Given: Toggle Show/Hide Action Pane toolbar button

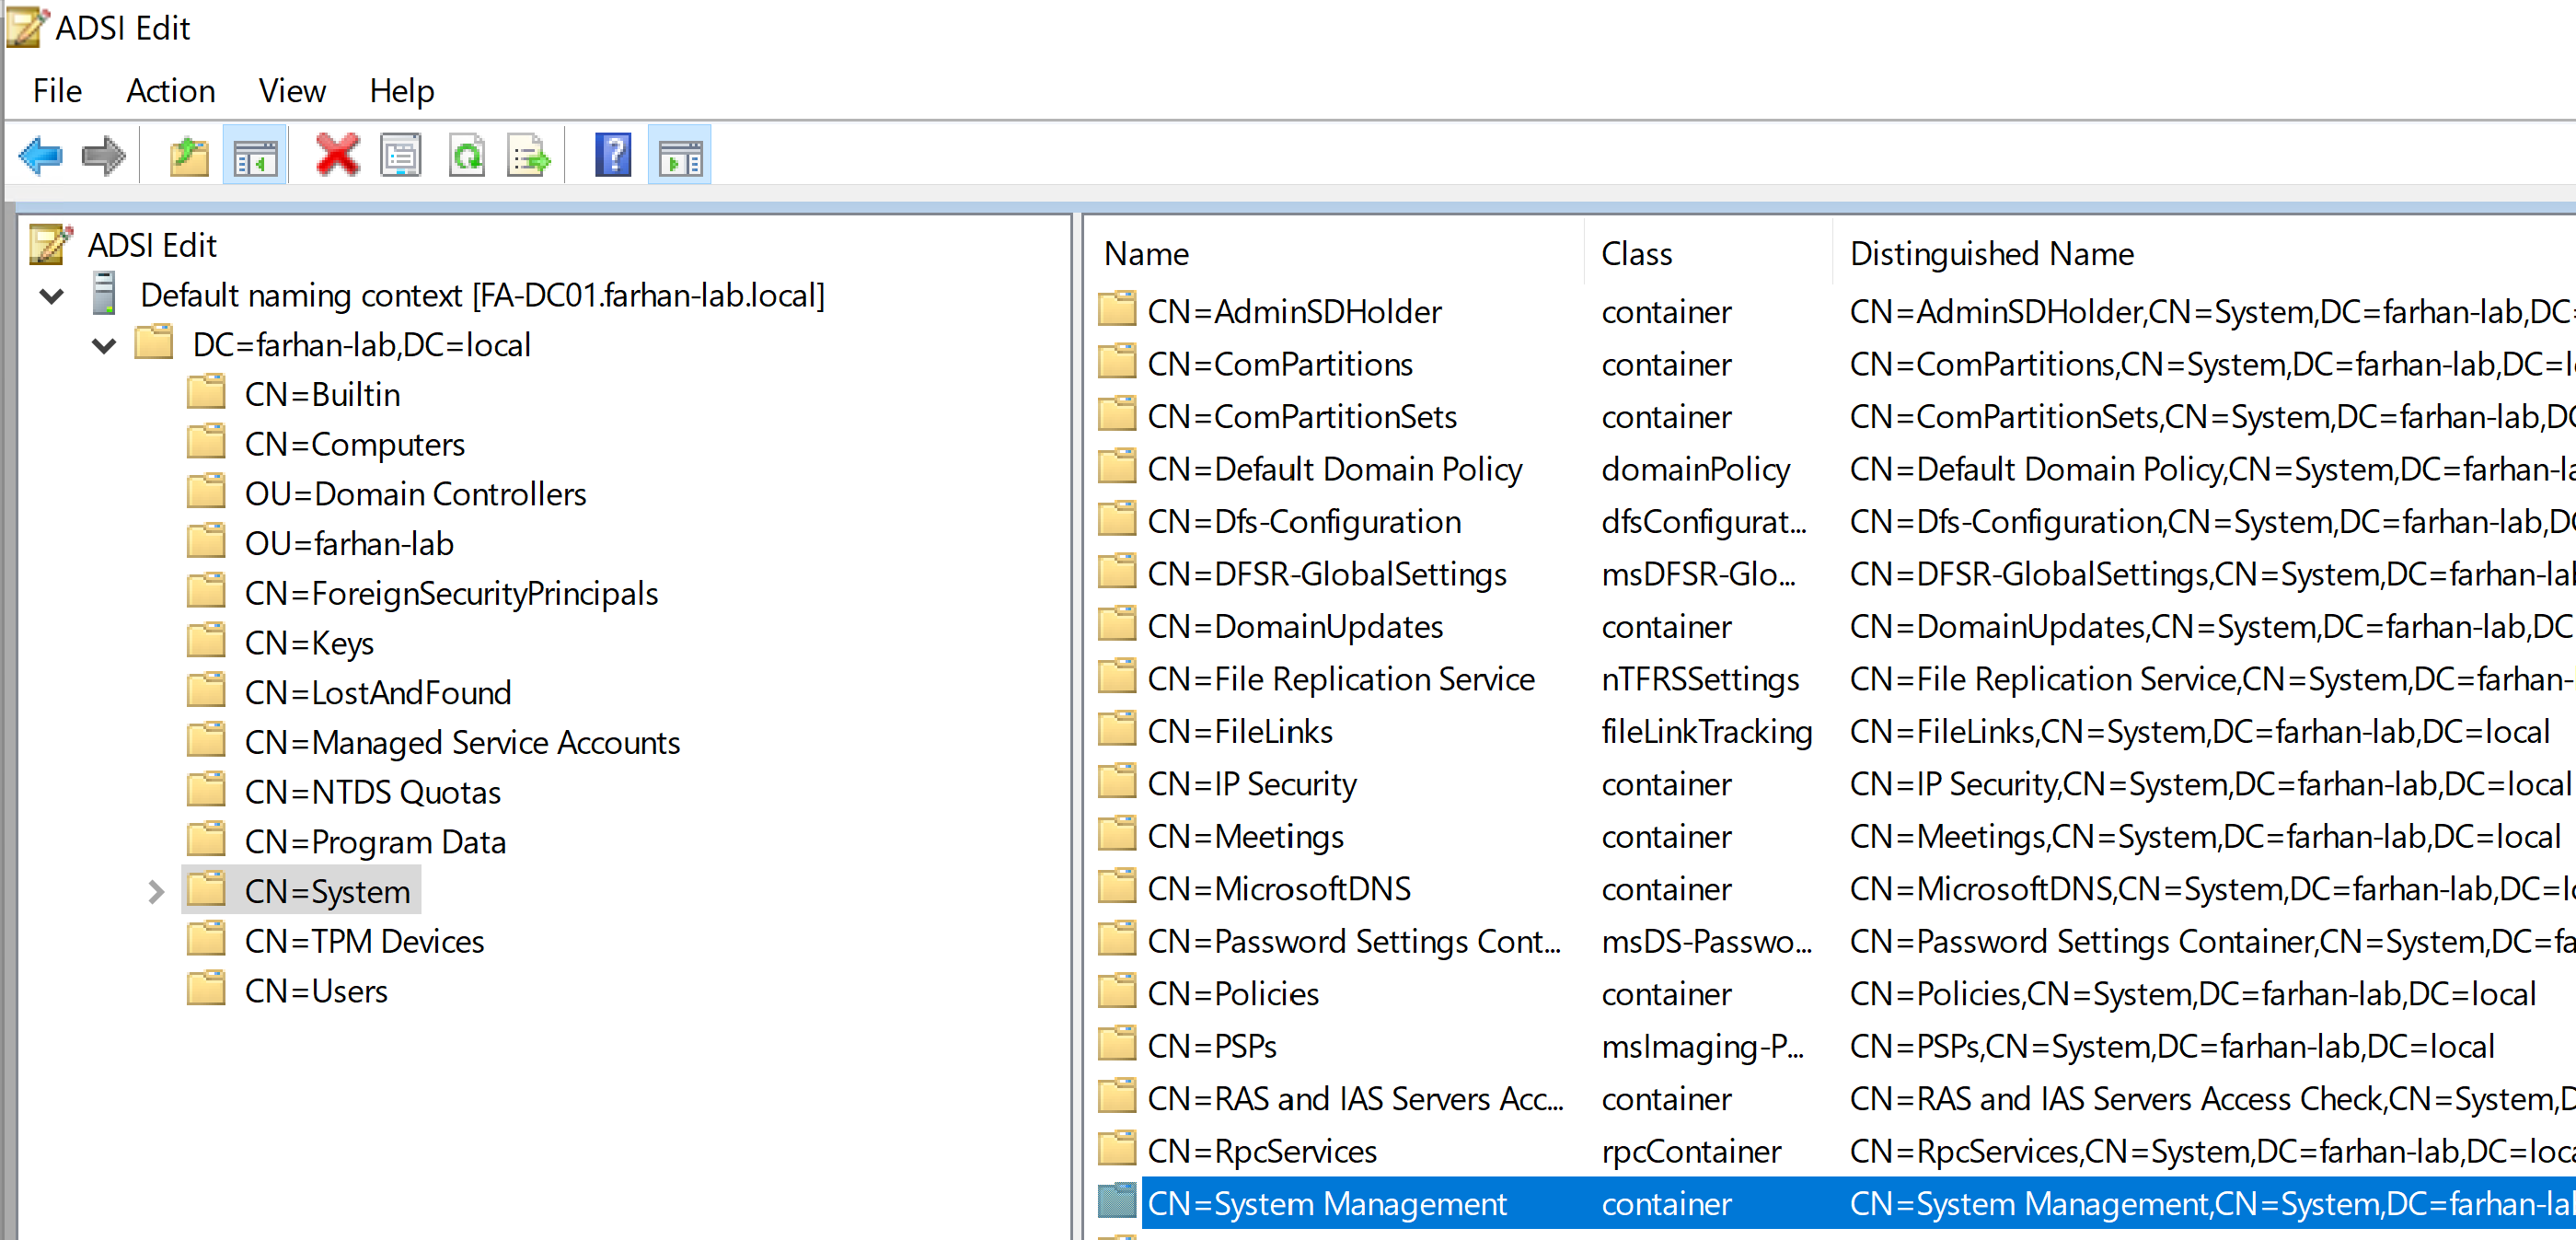Looking at the screenshot, I should (680, 156).
